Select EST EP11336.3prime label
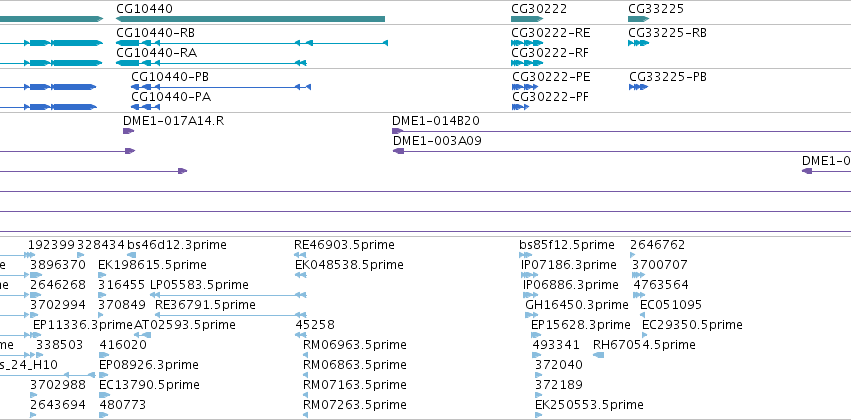851x420 pixels. pos(83,324)
